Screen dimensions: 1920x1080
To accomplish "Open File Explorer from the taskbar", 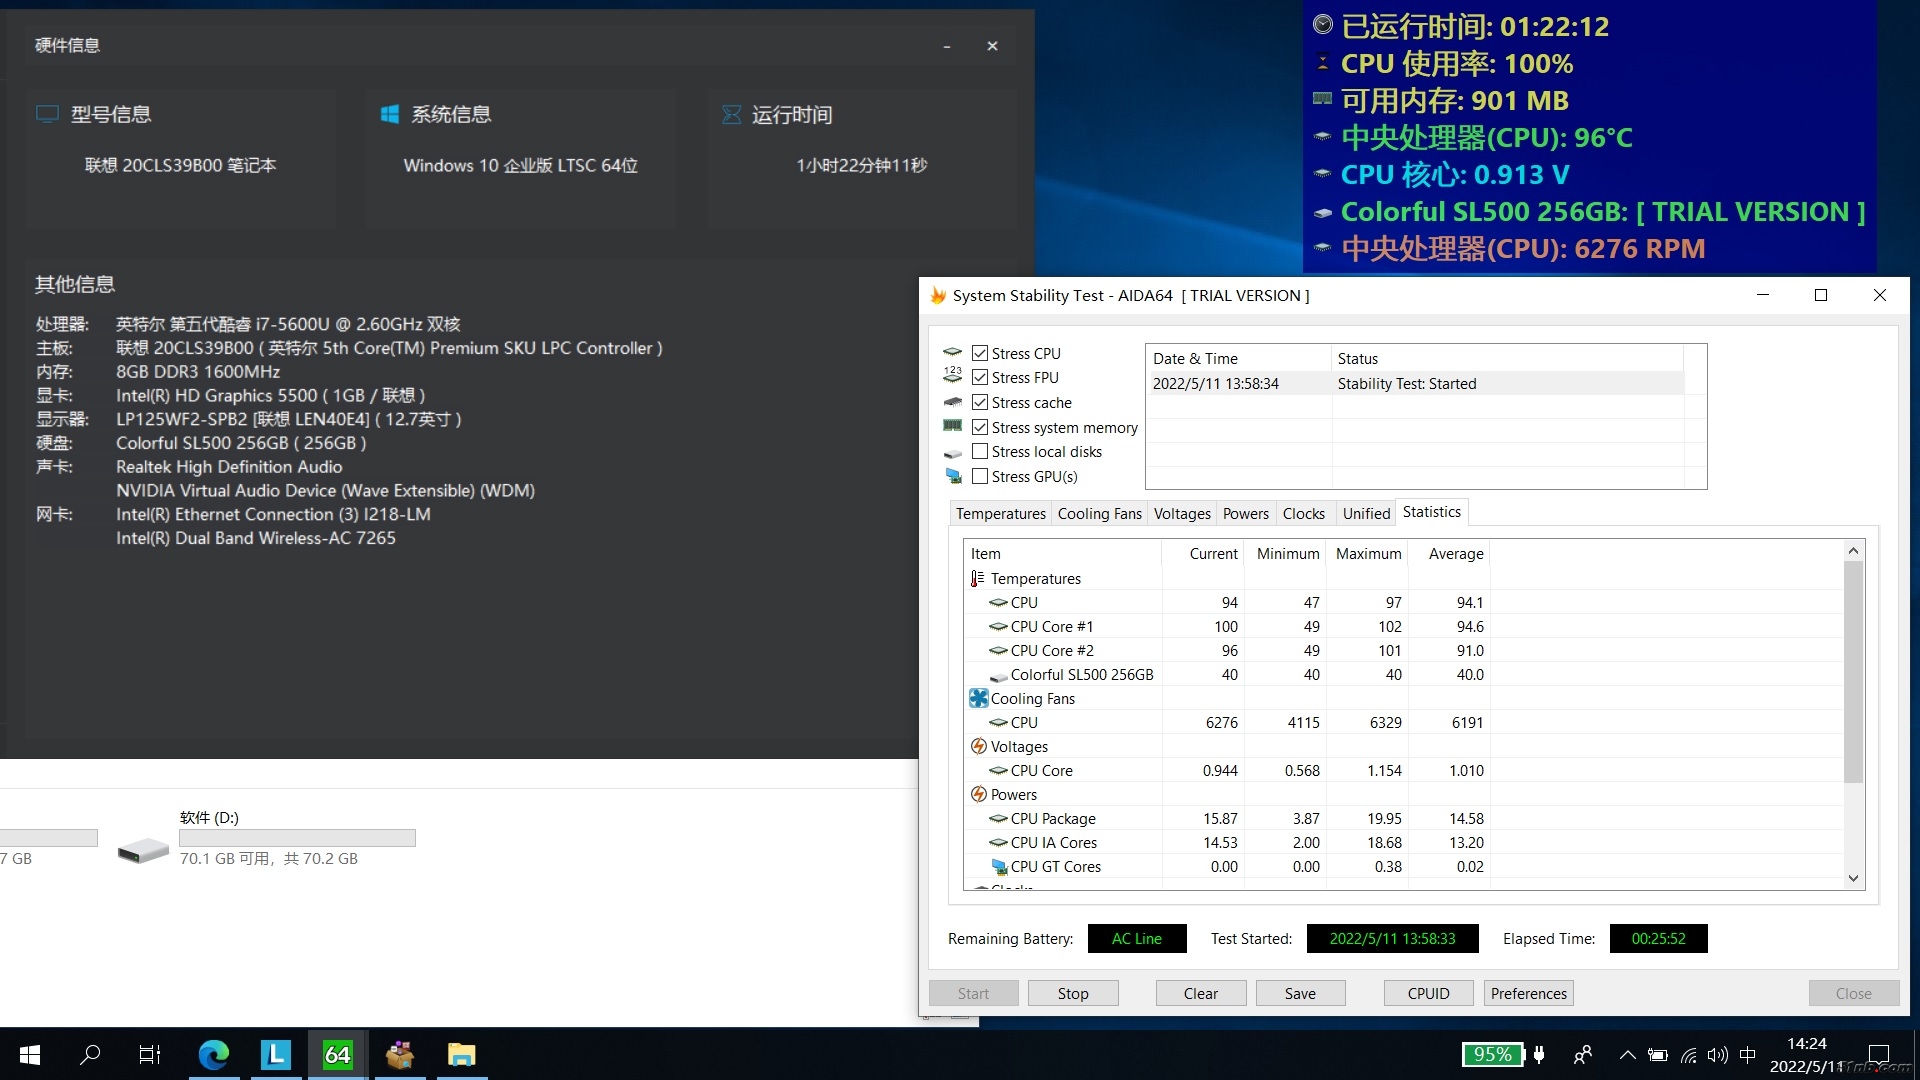I will tap(461, 1055).
